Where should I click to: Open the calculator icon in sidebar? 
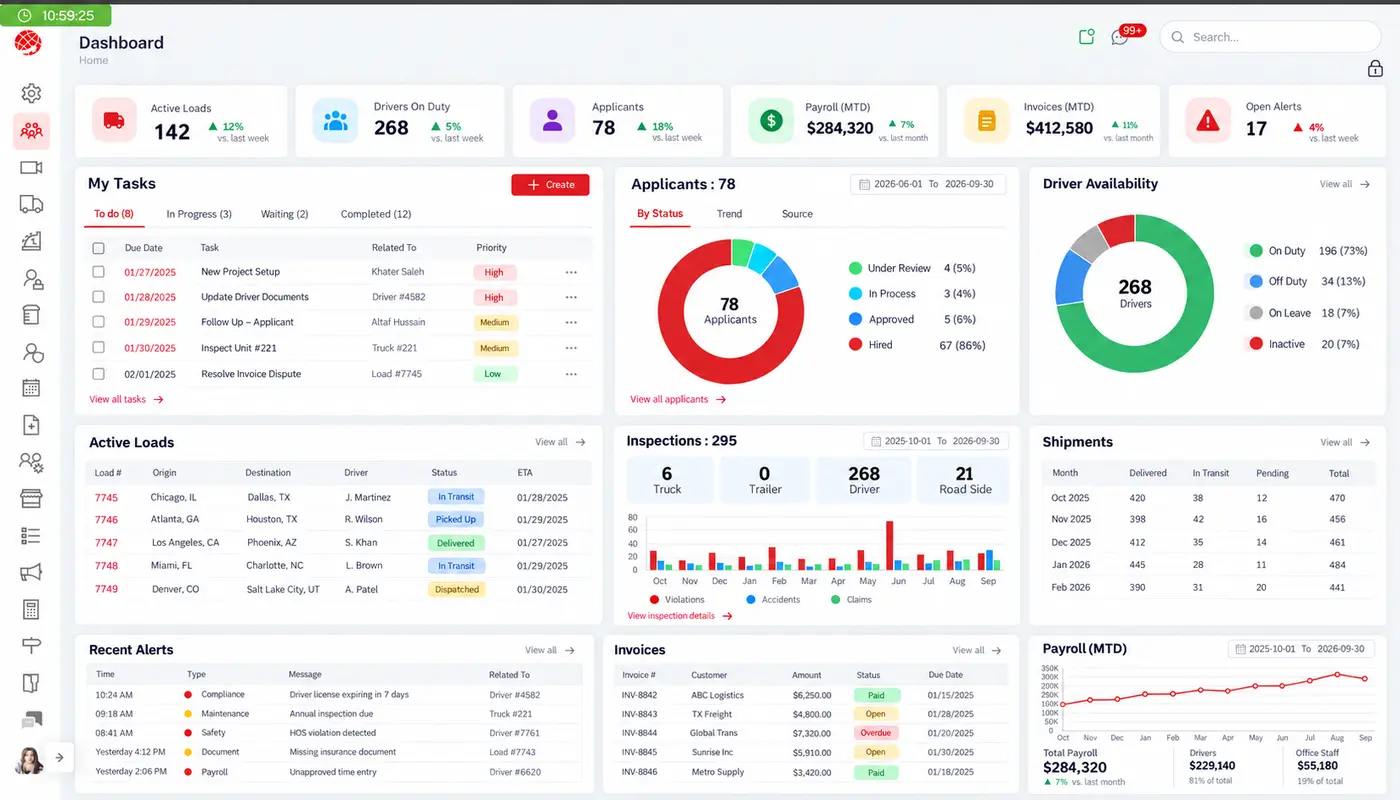(x=31, y=609)
